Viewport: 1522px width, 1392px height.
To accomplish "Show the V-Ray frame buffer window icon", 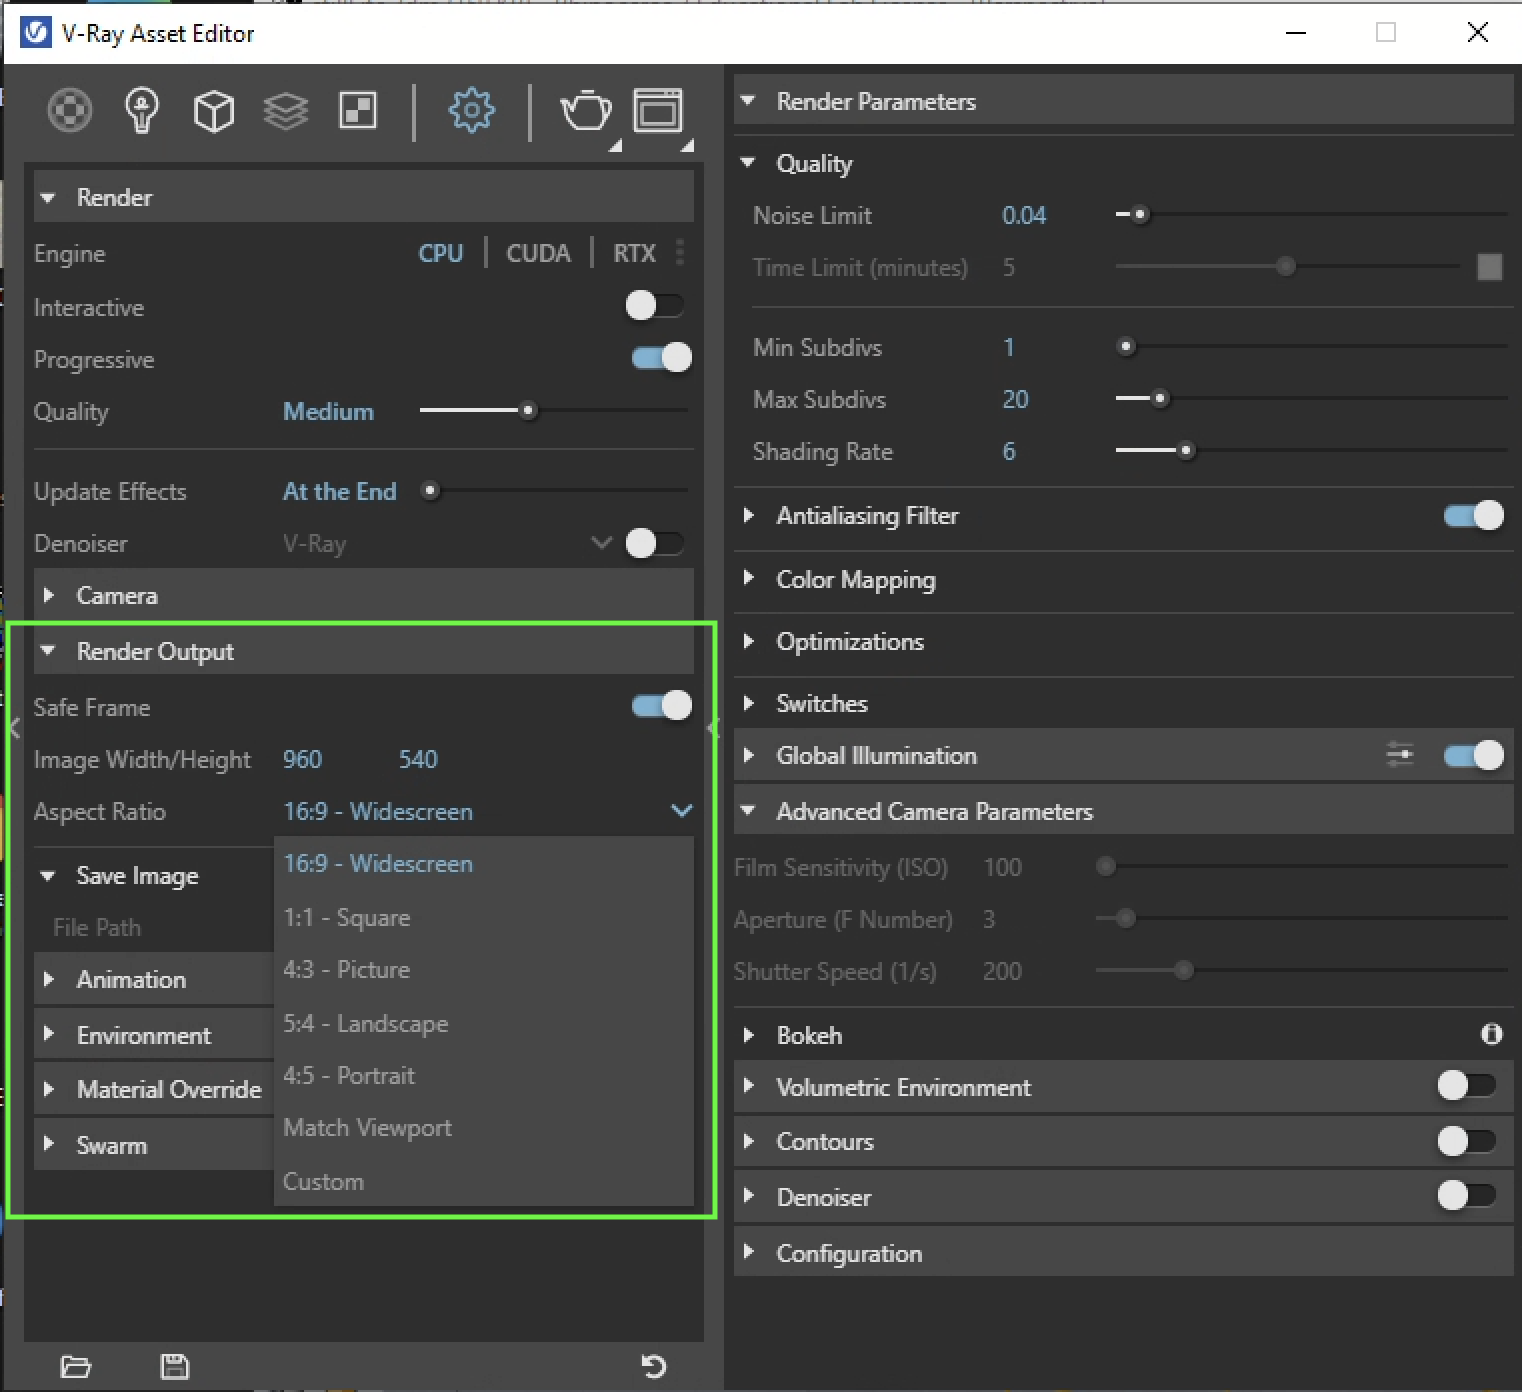I will (658, 110).
